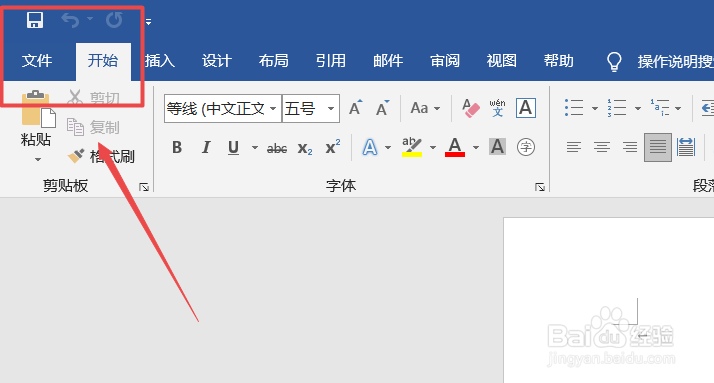Viewport: 714px width, 383px height.
Task: Click the Save floppy disk icon
Action: [x=35, y=20]
